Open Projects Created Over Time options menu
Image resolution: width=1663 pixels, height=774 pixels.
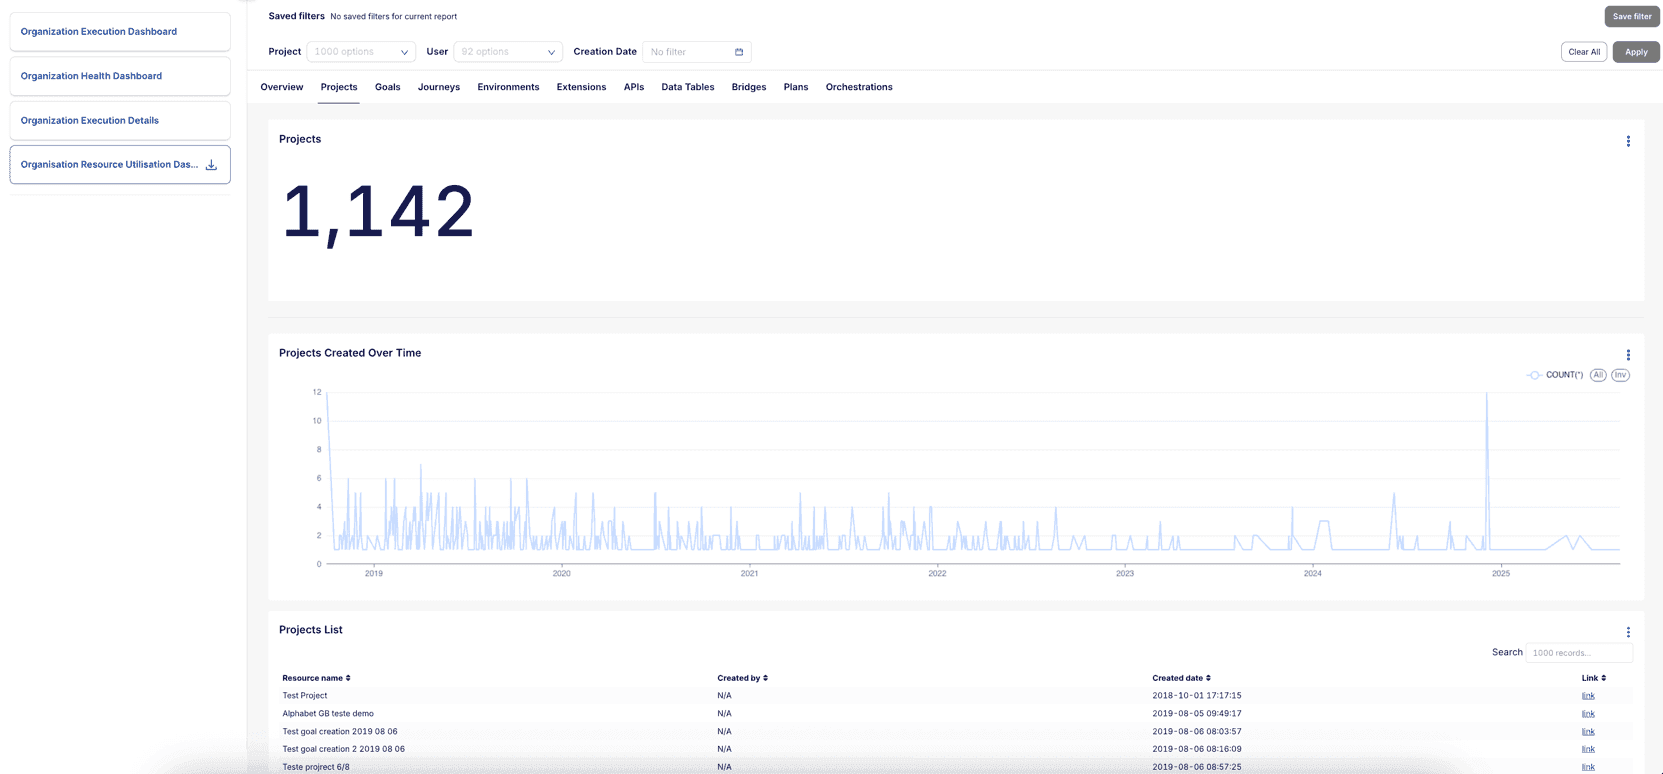pyautogui.click(x=1627, y=355)
